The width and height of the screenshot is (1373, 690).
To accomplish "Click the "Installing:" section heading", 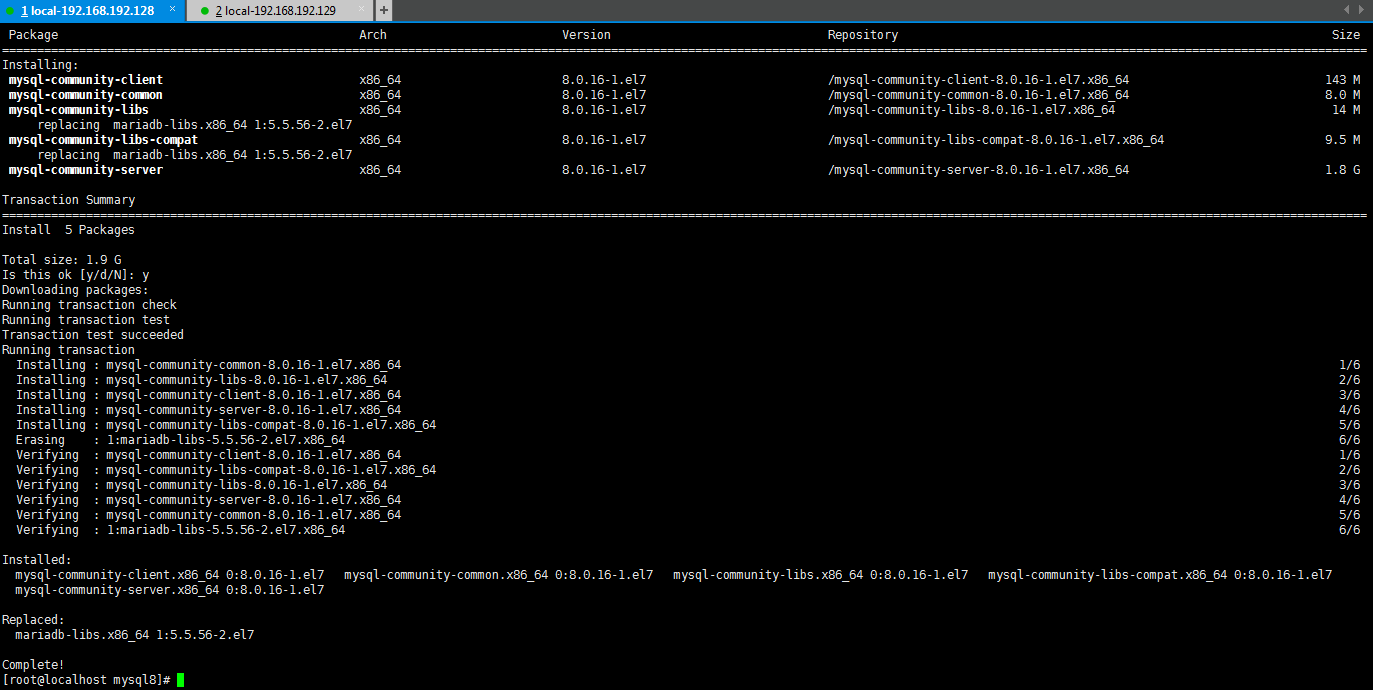I will (40, 65).
